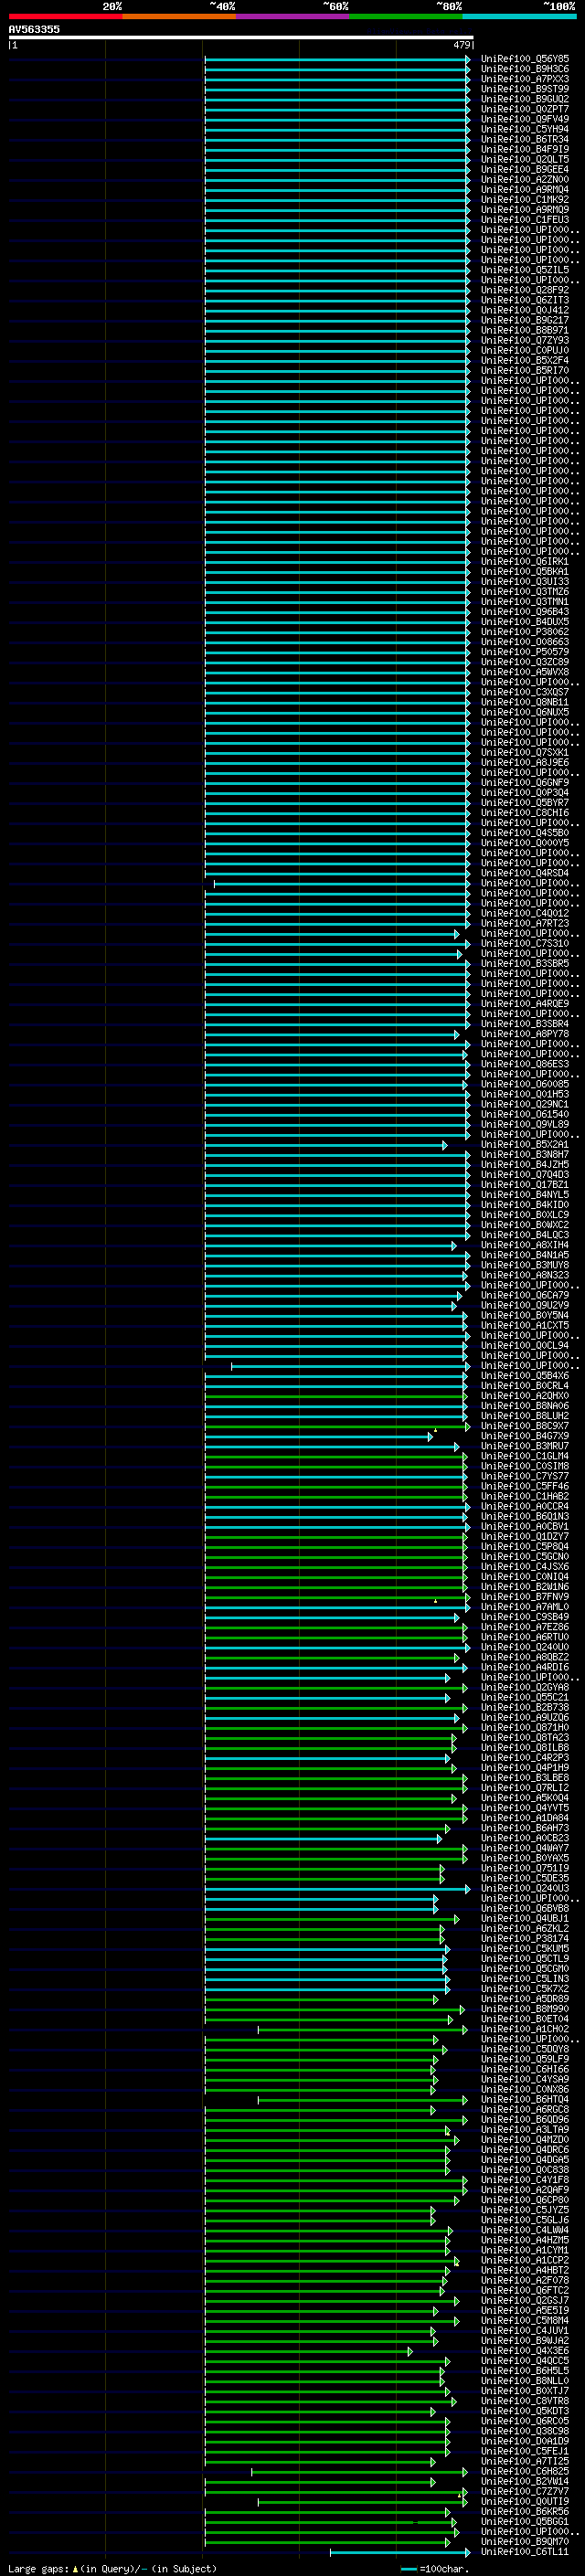Click the arrowhead ending the B4G7X9 alignment
The height and width of the screenshot is (2576, 585).
[x=431, y=1437]
